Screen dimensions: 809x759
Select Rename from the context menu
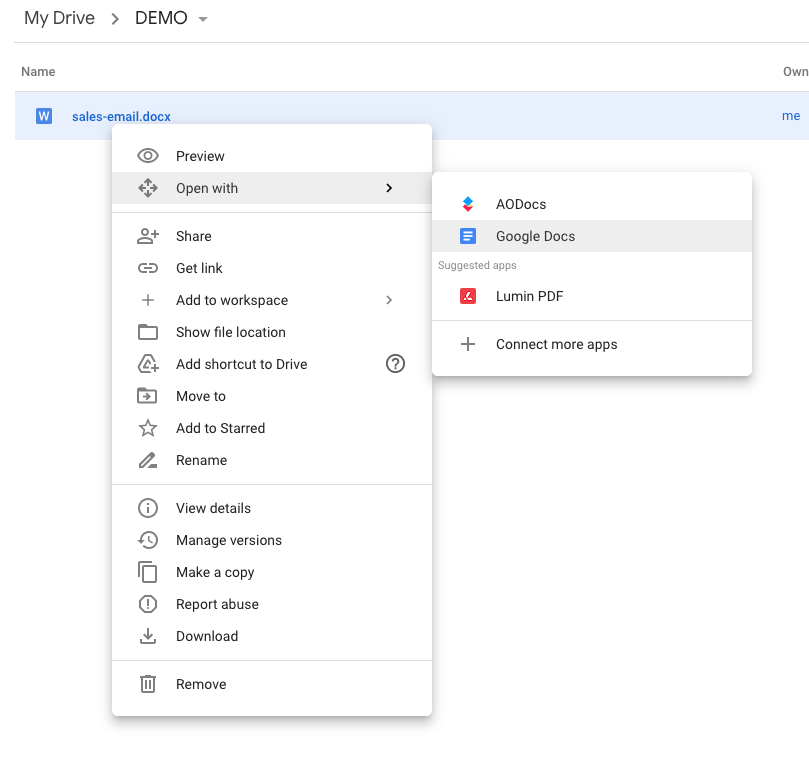tap(203, 460)
